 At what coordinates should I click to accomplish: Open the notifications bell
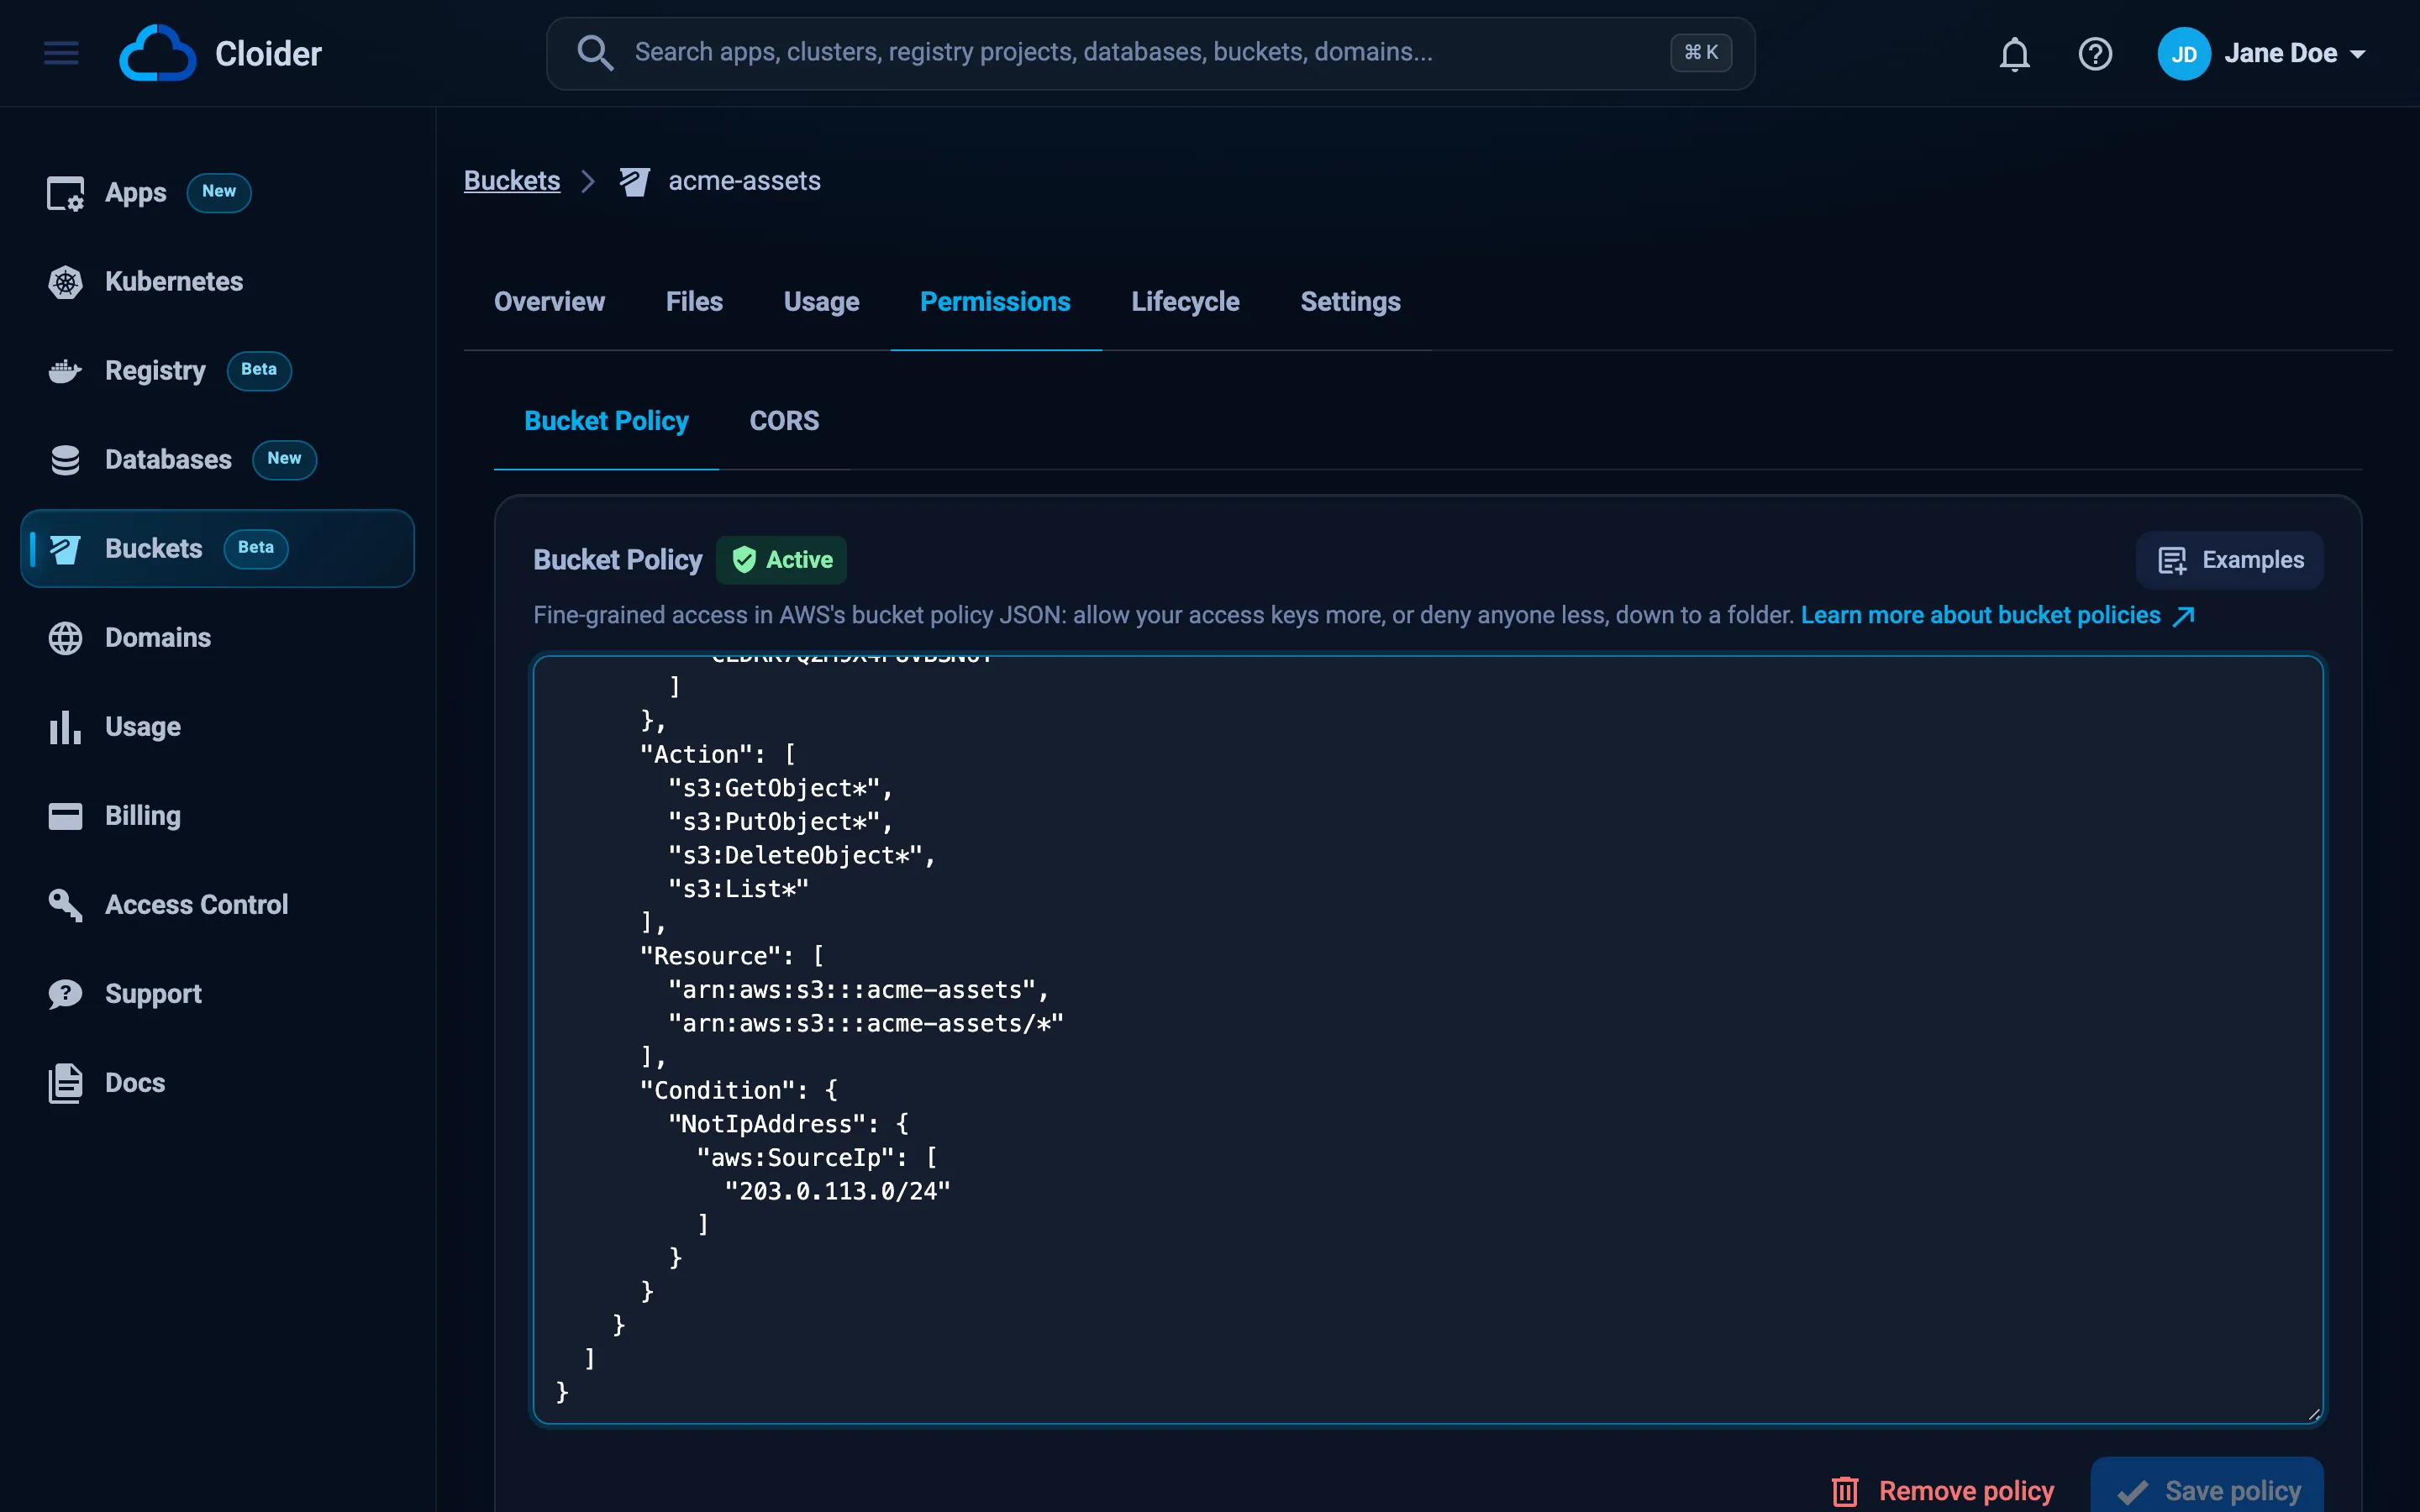[x=2014, y=54]
